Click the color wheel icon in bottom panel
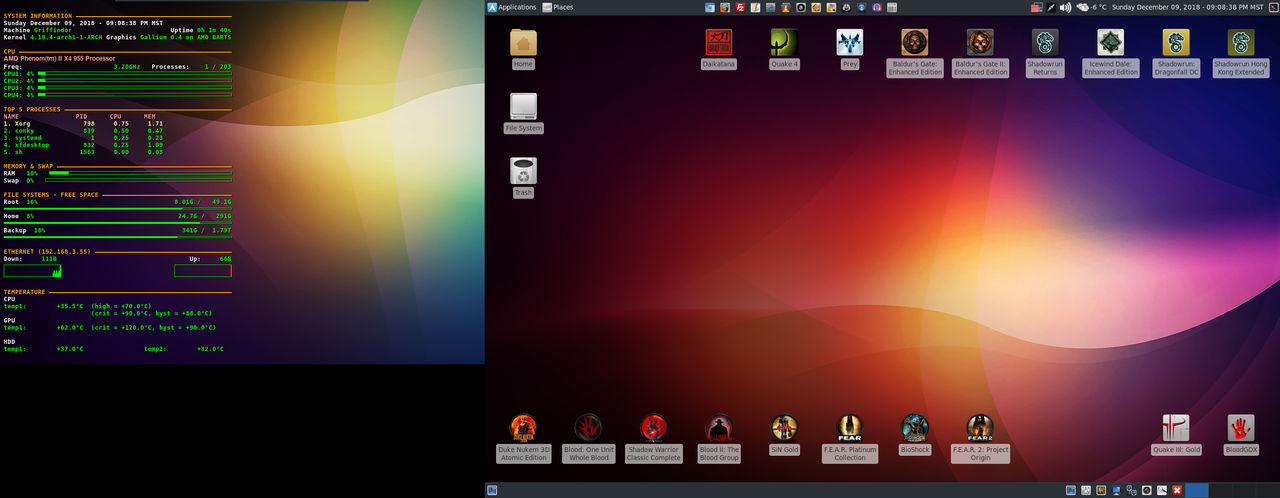This screenshot has height=498, width=1280. tap(1147, 490)
